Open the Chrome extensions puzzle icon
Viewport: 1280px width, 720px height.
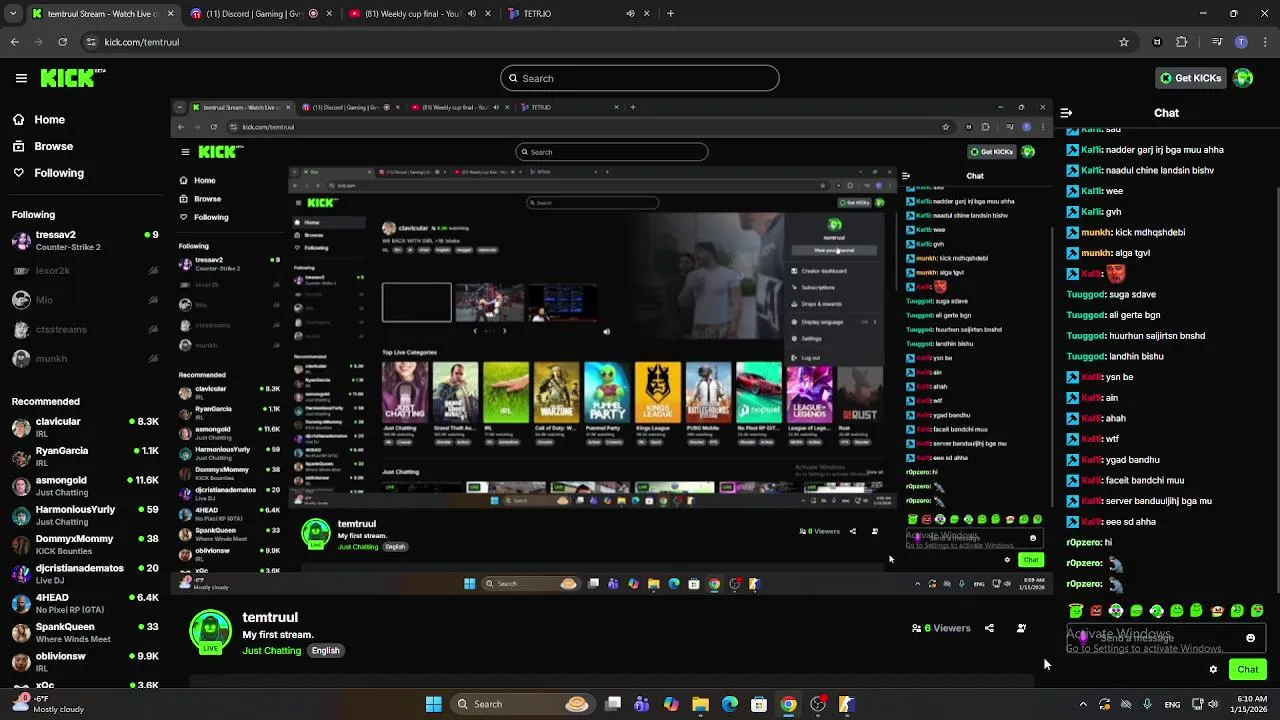coord(1182,42)
